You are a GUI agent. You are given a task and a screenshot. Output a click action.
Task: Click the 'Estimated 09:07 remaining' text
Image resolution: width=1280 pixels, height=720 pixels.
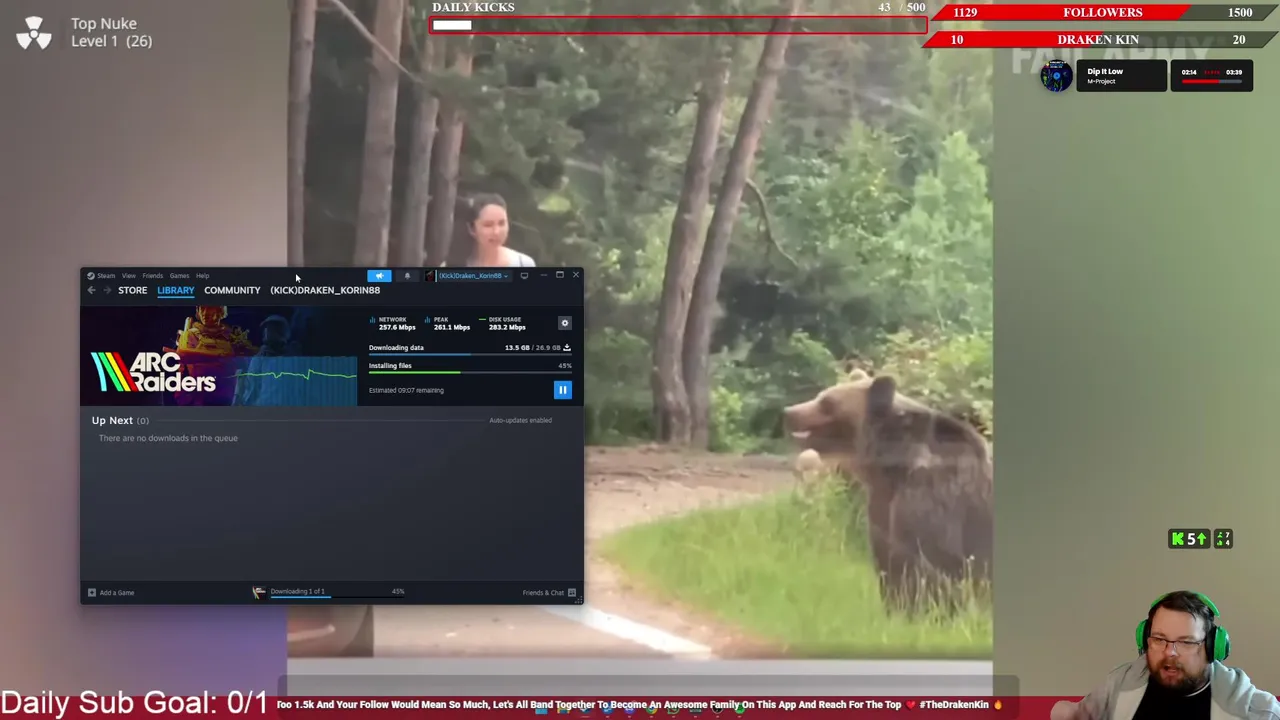(406, 390)
